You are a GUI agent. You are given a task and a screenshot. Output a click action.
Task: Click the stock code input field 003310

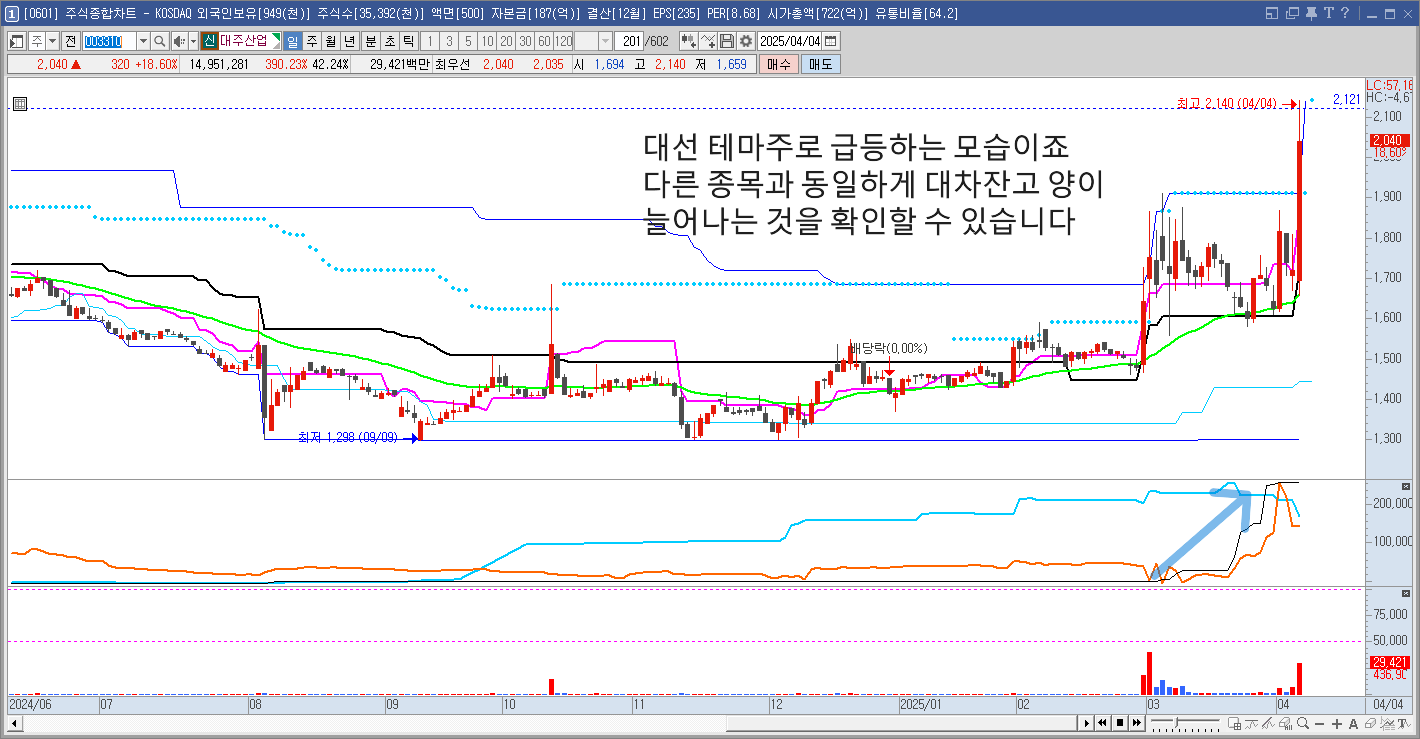tap(109, 41)
